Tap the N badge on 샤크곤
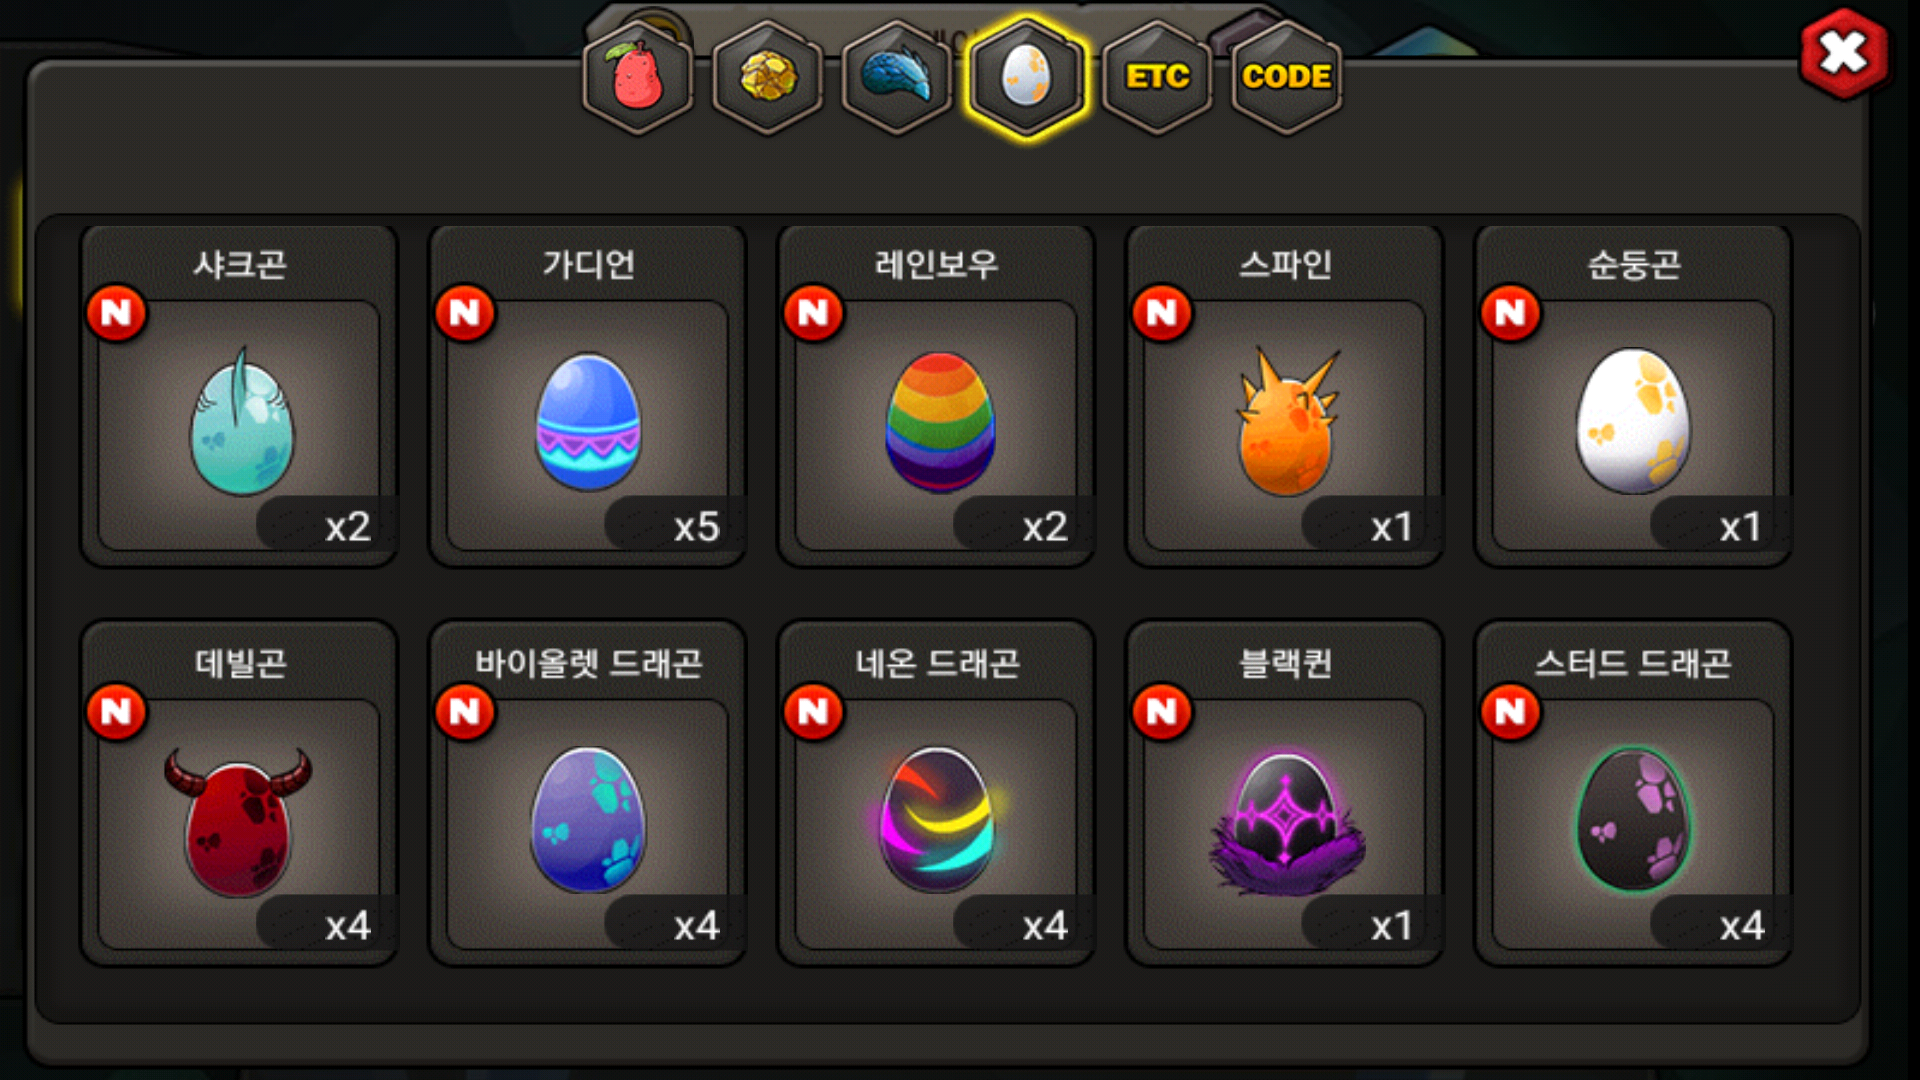This screenshot has width=1920, height=1080. pos(117,314)
